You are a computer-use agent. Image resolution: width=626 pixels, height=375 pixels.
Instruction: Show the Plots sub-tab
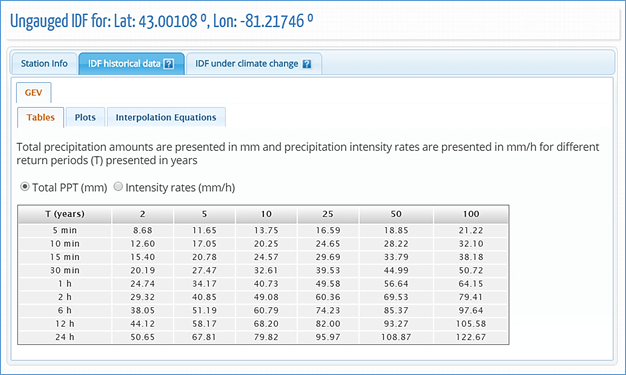(85, 117)
